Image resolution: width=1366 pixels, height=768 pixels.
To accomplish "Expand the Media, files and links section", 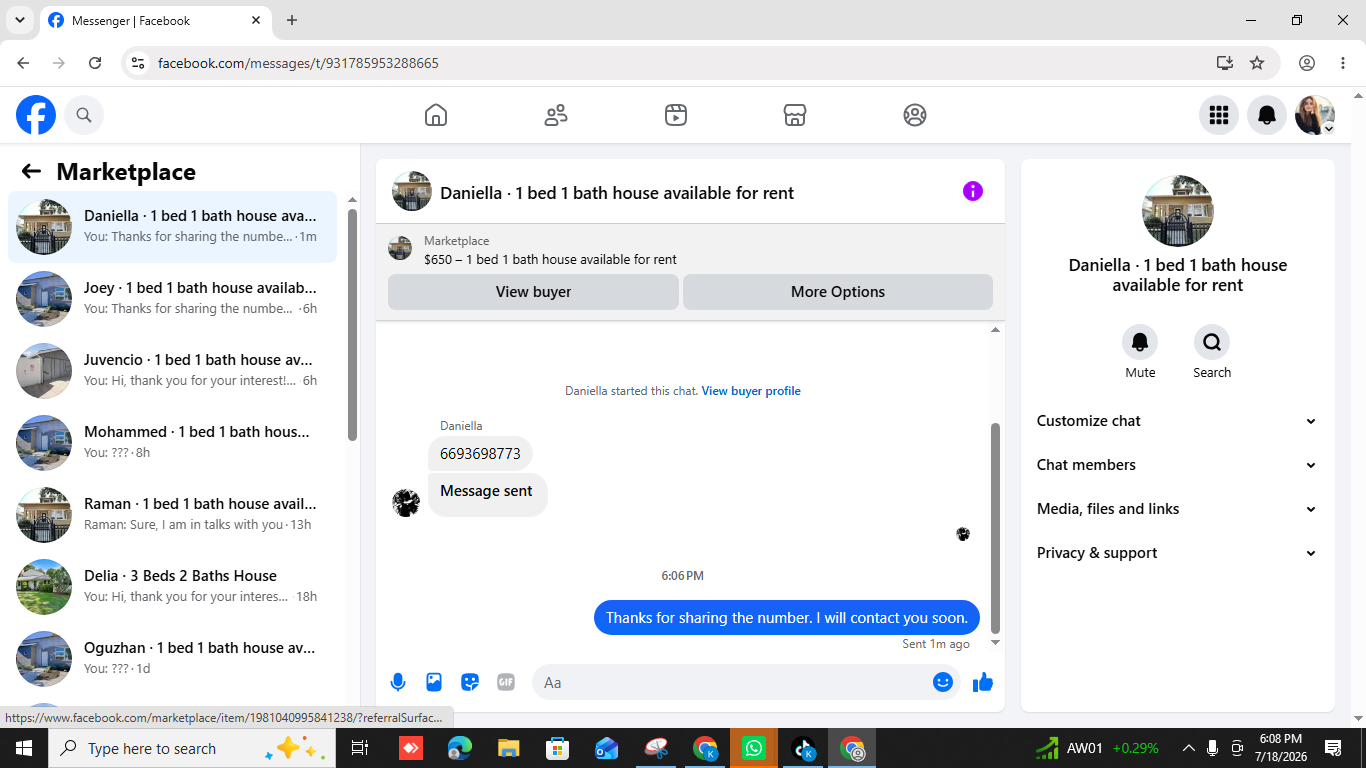I will [1178, 509].
